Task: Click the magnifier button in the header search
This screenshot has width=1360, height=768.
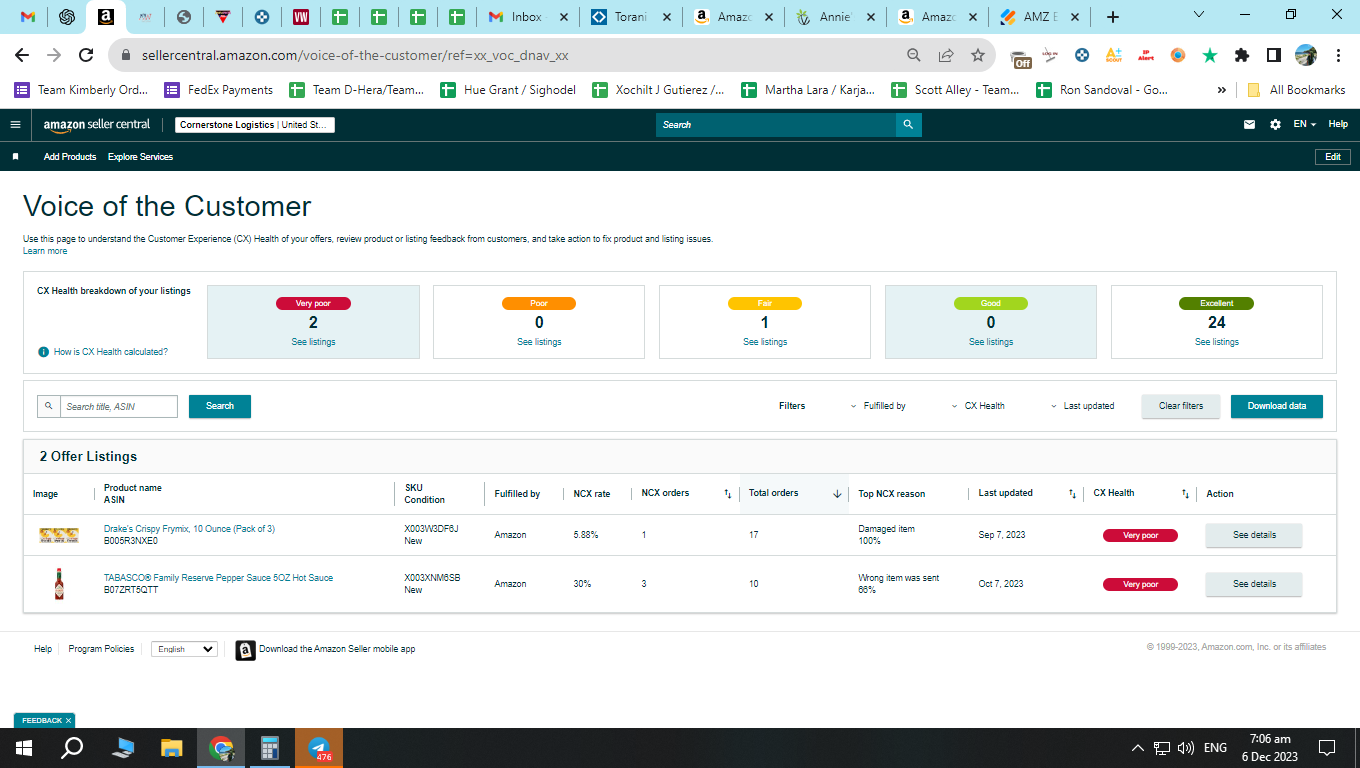Action: [x=908, y=125]
